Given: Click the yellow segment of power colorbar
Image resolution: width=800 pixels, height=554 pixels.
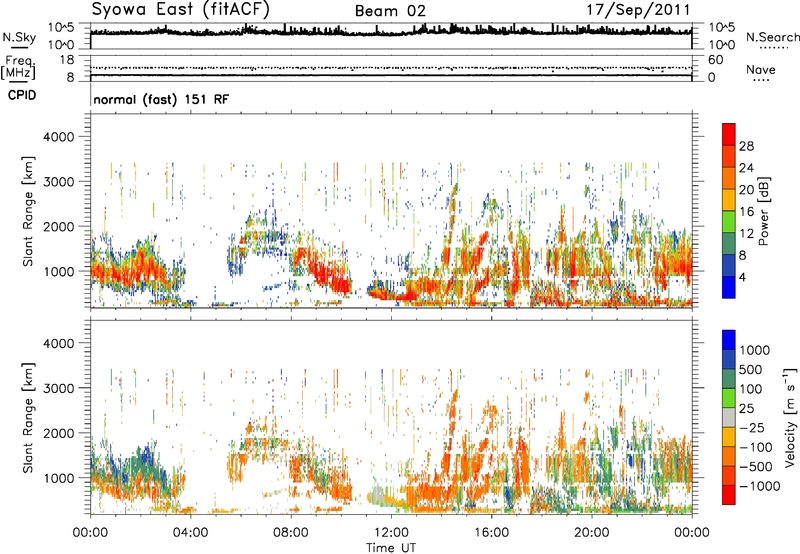Looking at the screenshot, I should [x=729, y=200].
